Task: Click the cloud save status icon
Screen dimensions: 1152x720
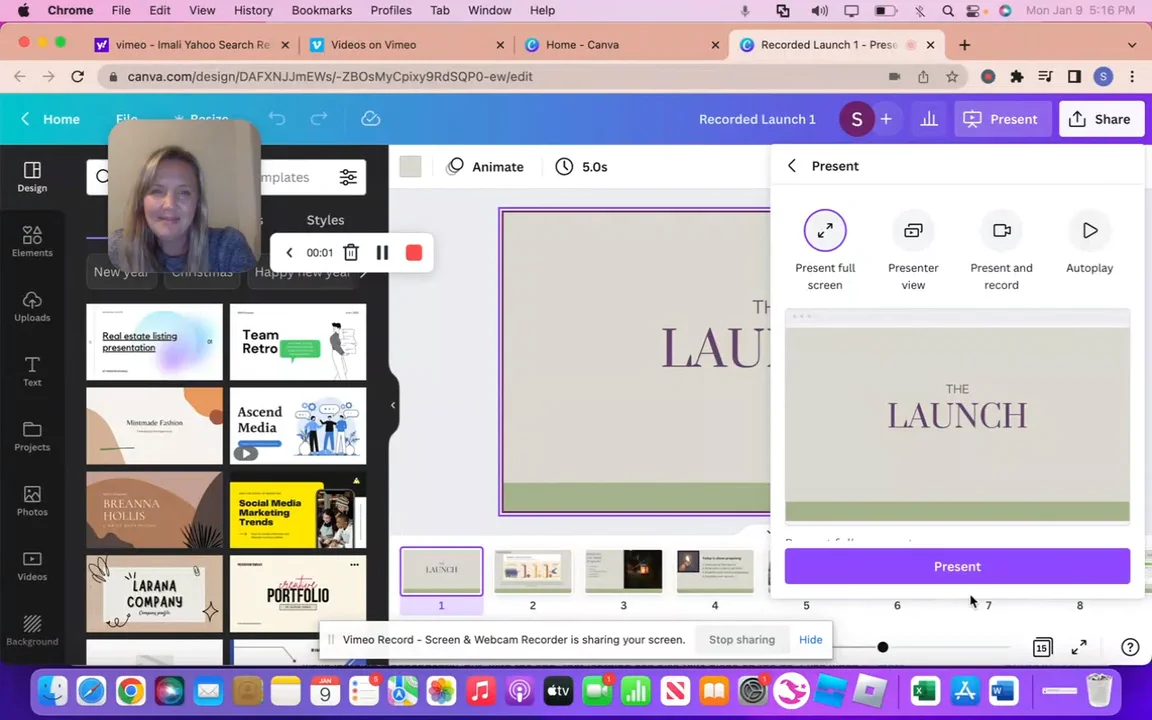Action: click(x=371, y=118)
